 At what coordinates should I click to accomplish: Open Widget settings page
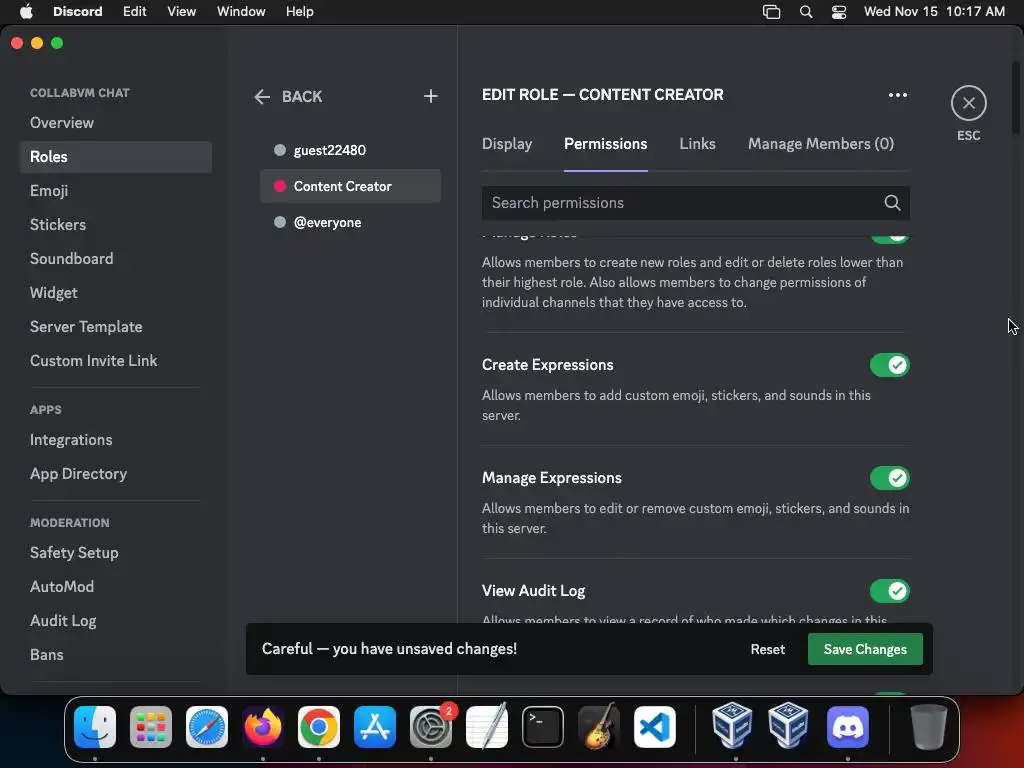click(x=116, y=293)
